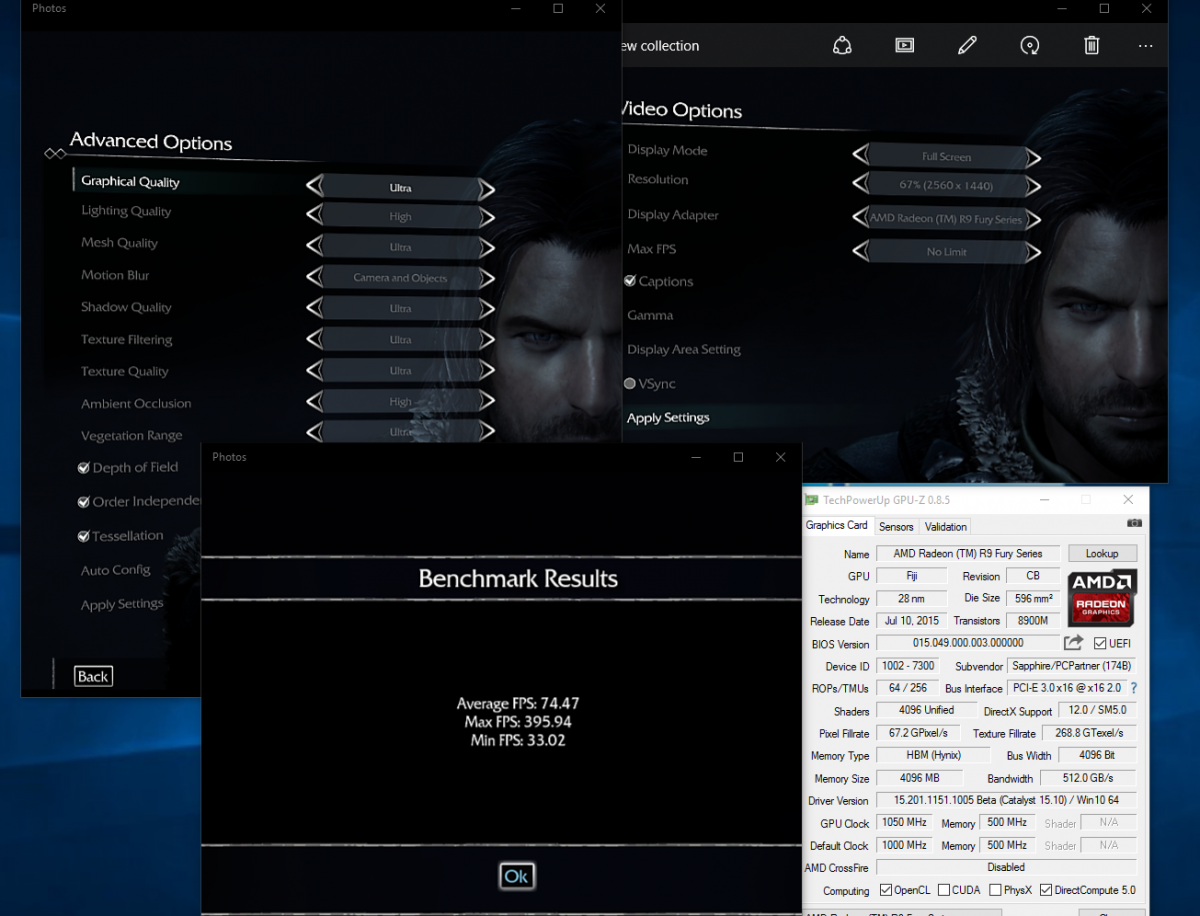The height and width of the screenshot is (916, 1200).
Task: Click the BIOS Version field in GPU-Z
Action: click(968, 643)
